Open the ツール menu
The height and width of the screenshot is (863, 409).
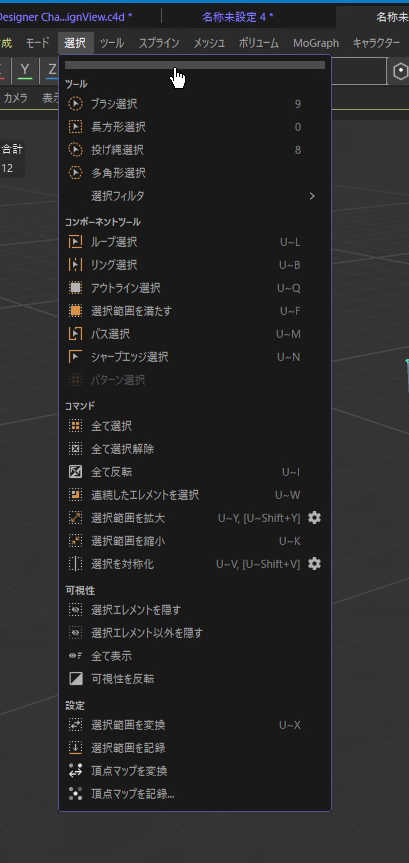coord(112,43)
